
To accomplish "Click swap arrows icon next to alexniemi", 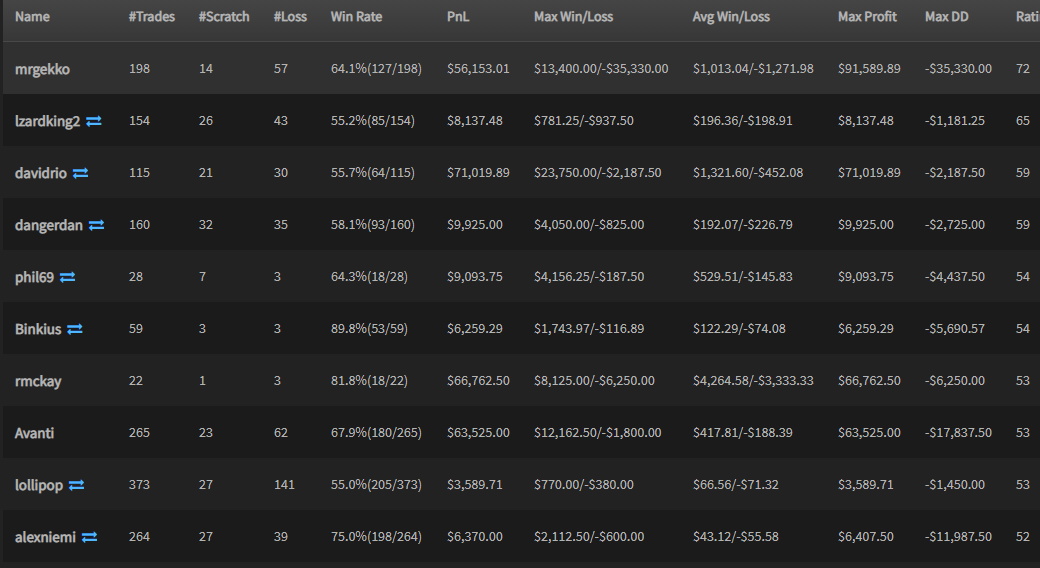I will (x=90, y=537).
